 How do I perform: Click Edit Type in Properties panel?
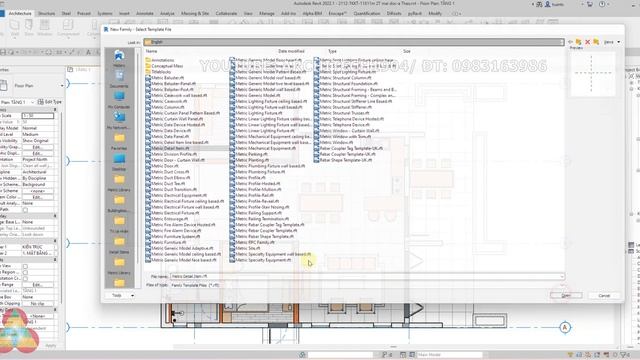(x=50, y=102)
